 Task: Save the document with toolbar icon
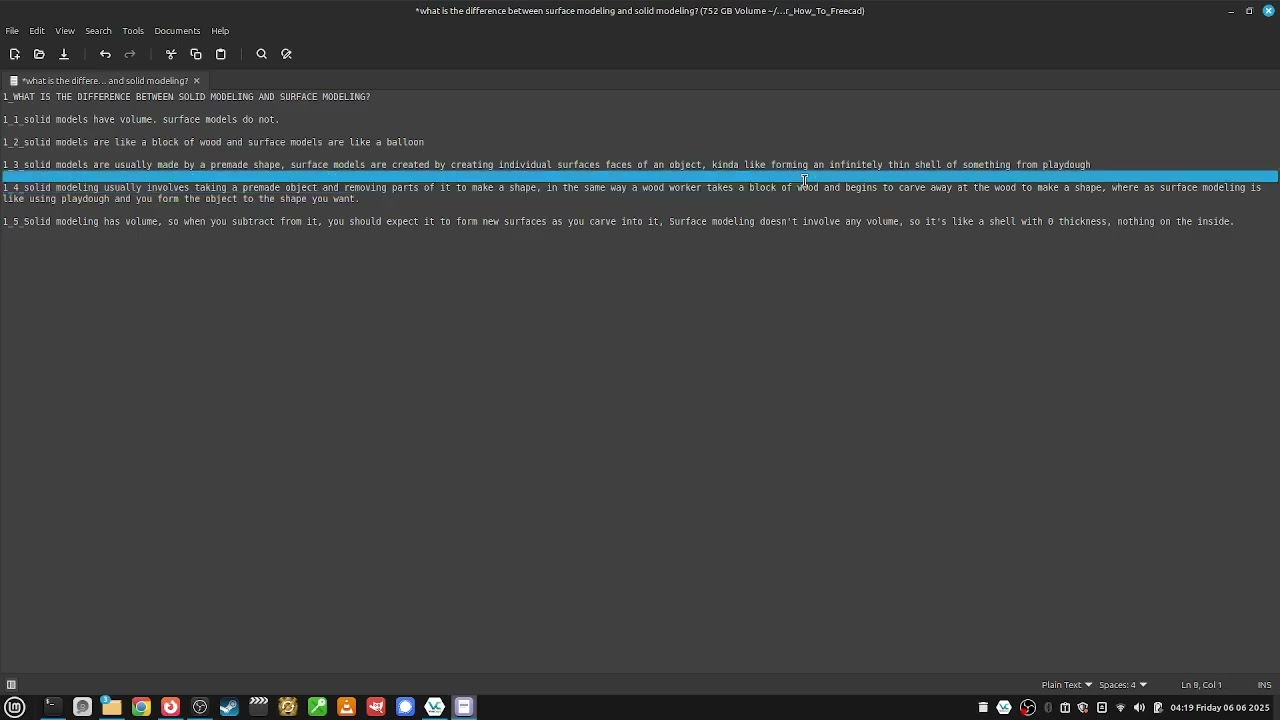[x=64, y=54]
